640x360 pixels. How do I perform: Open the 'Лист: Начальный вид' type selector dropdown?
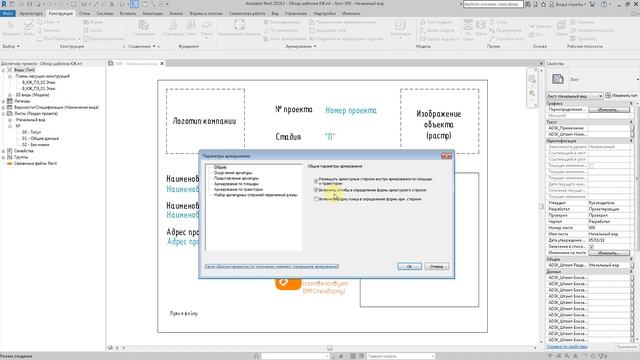[574, 96]
